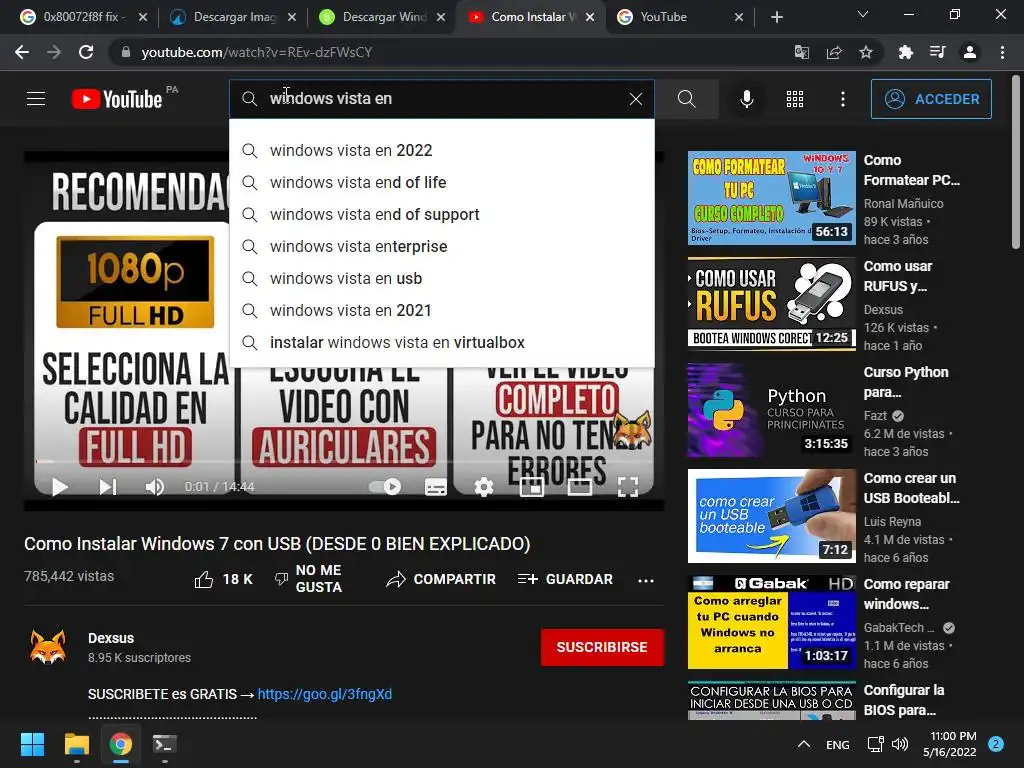Select suggestion windows vista end of life
The width and height of the screenshot is (1024, 768).
[441, 182]
